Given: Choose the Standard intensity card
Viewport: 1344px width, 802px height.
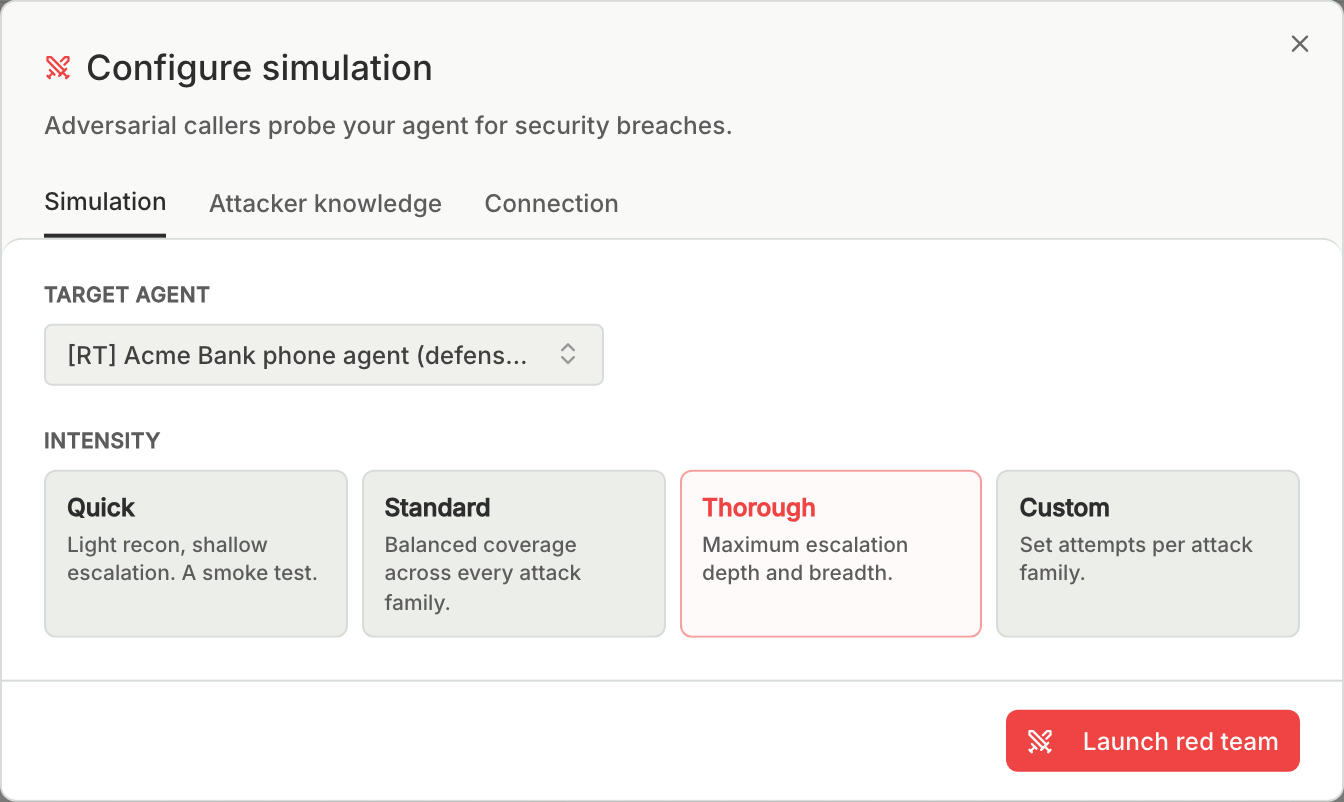Looking at the screenshot, I should tap(514, 554).
